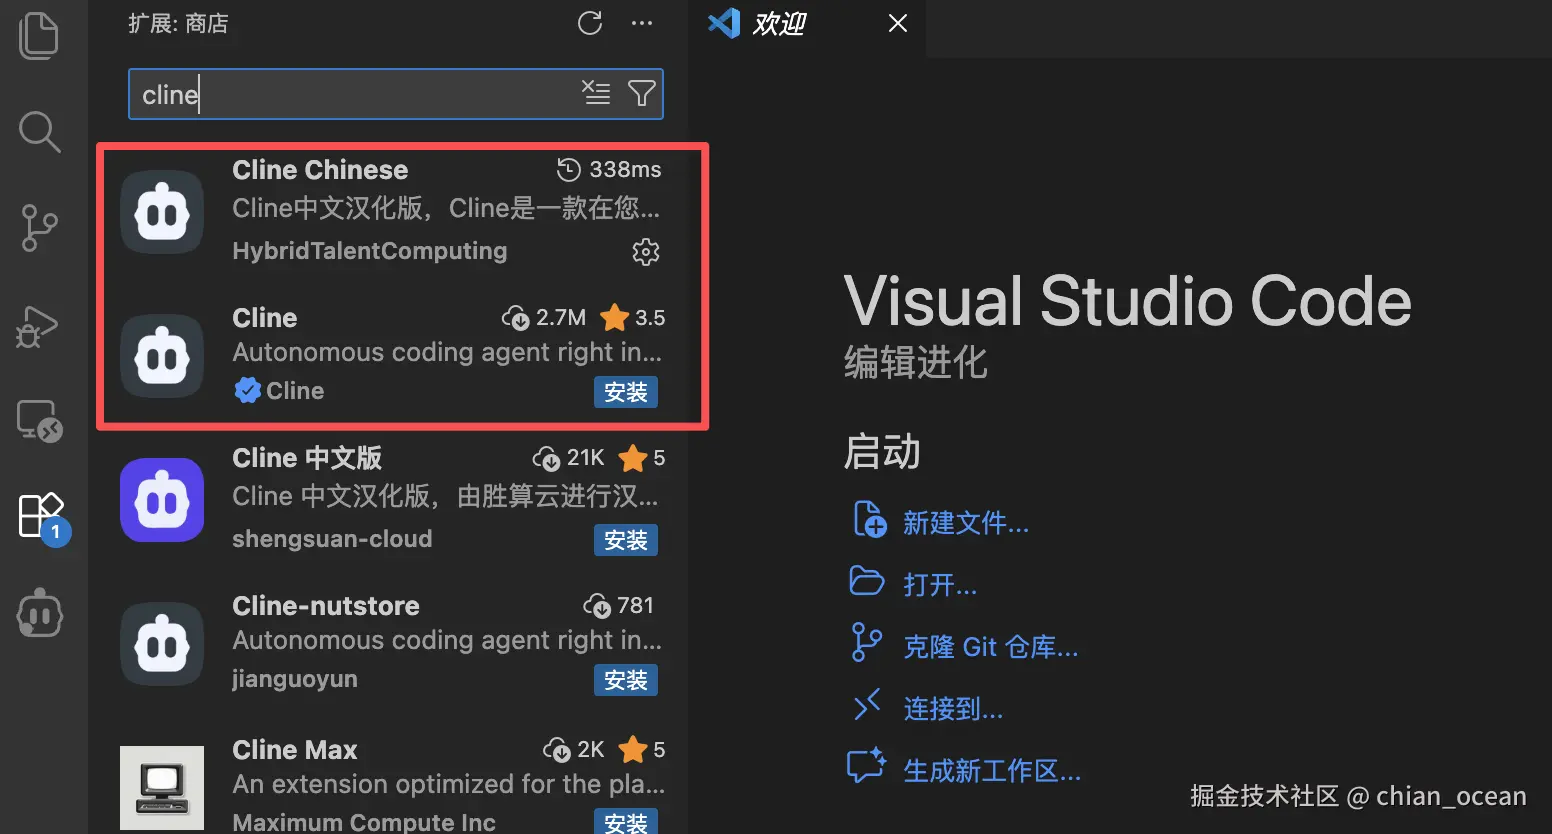Open the Search view in activity bar
1552x834 pixels.
tap(39, 131)
